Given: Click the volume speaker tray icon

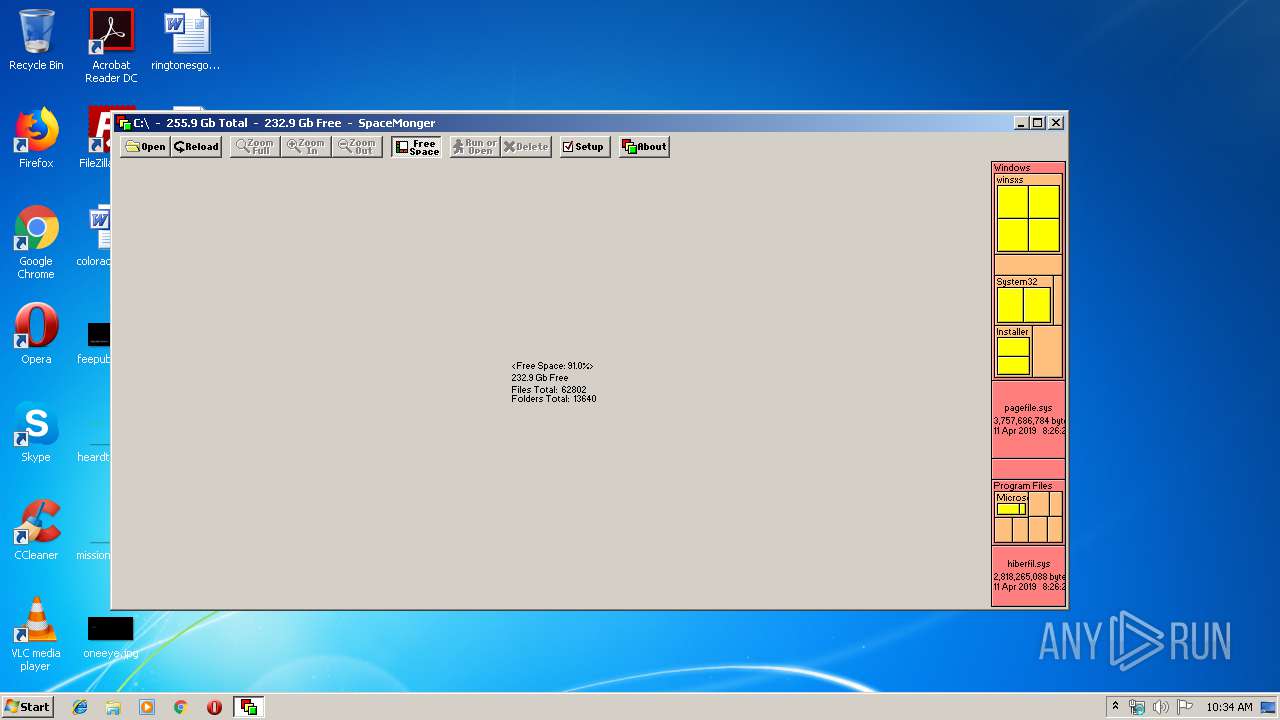Looking at the screenshot, I should click(x=1161, y=707).
